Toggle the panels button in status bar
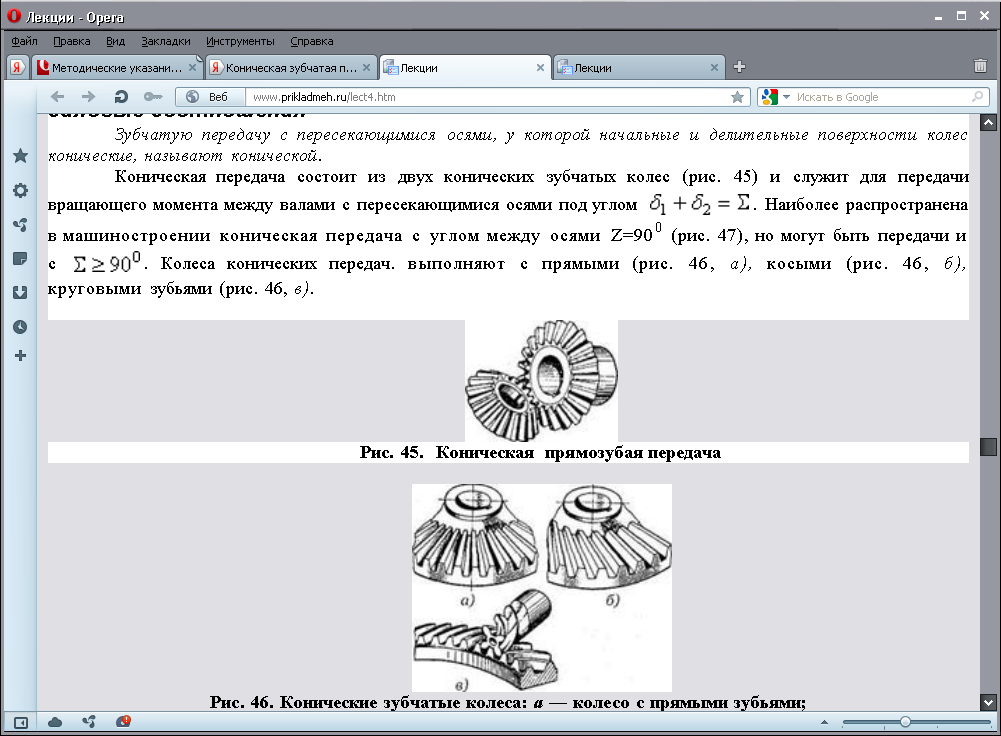 20,723
